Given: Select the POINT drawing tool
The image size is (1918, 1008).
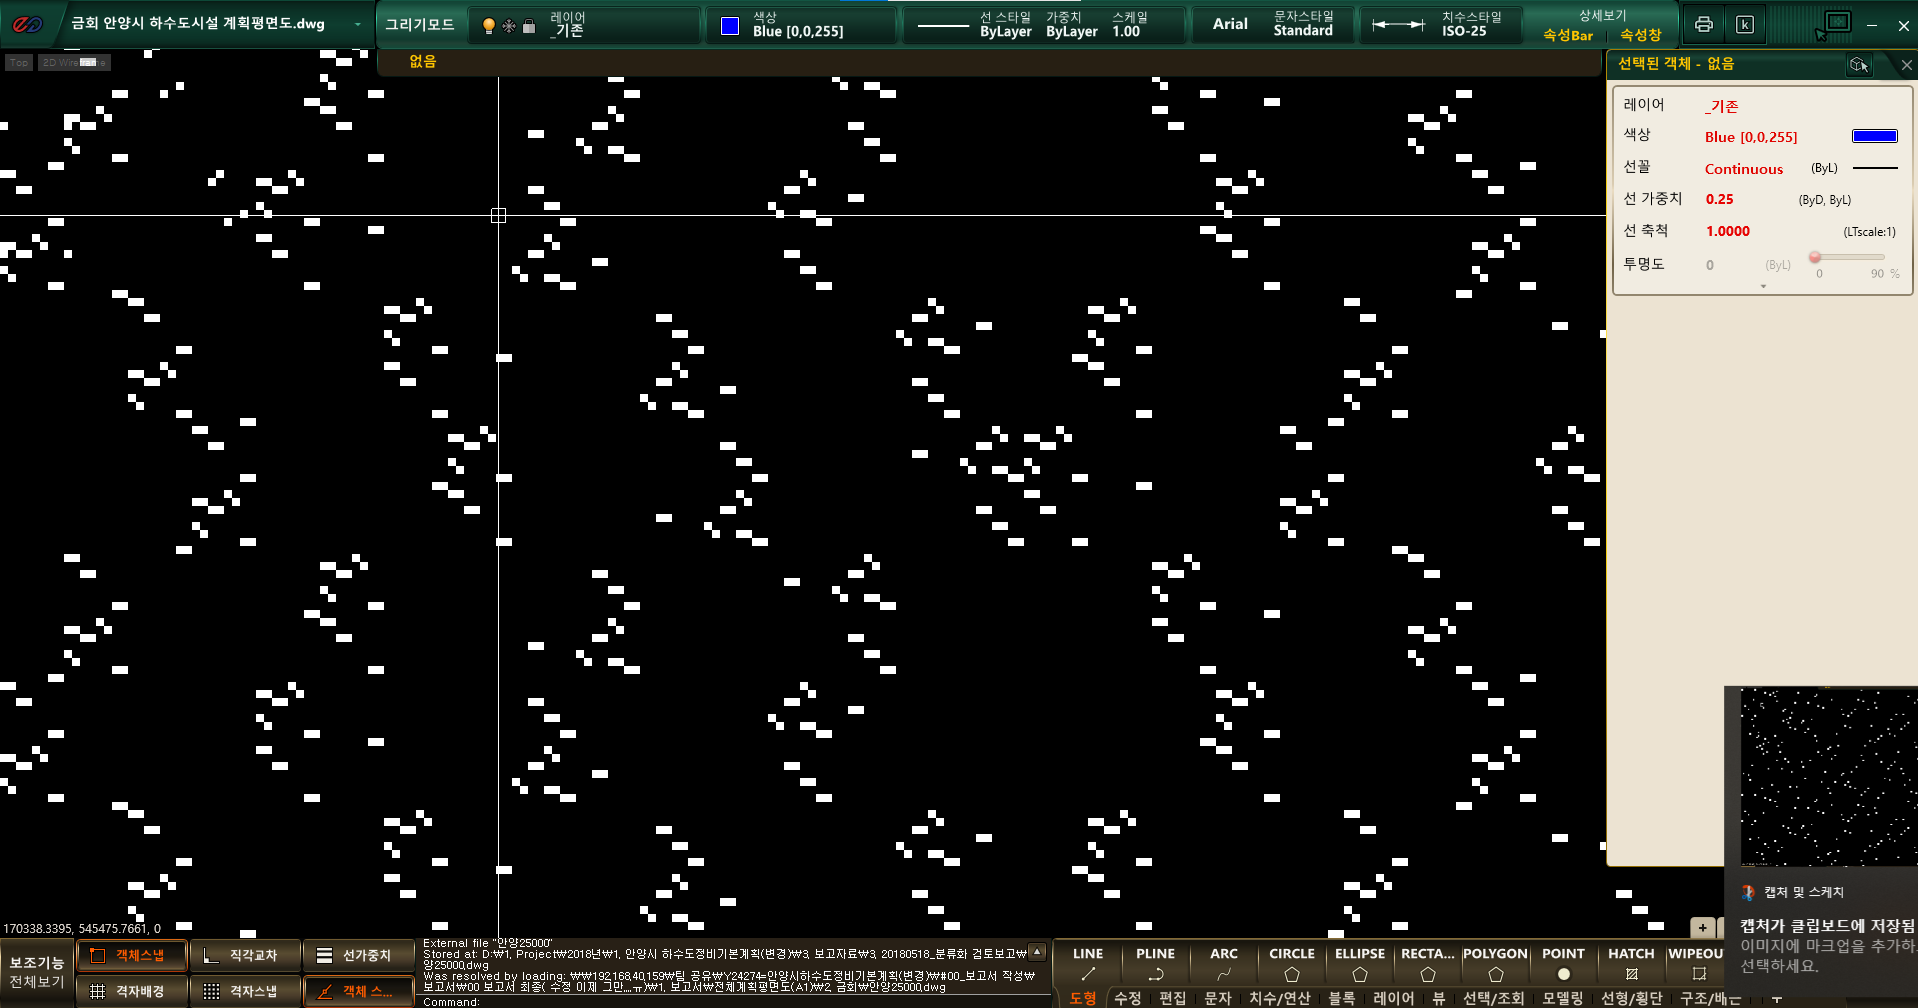Looking at the screenshot, I should (x=1564, y=964).
